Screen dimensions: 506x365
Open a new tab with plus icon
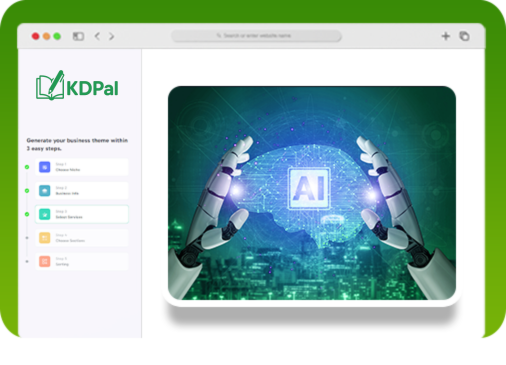446,36
